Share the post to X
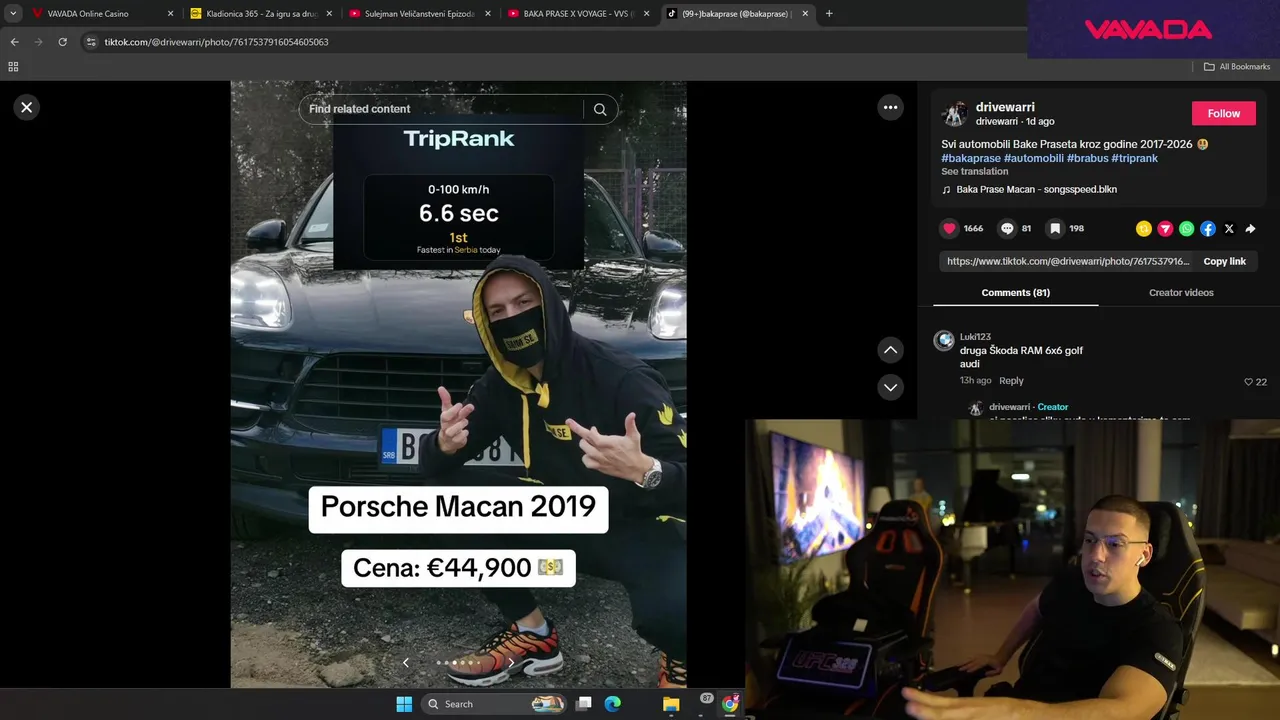1280x720 pixels. (1229, 229)
